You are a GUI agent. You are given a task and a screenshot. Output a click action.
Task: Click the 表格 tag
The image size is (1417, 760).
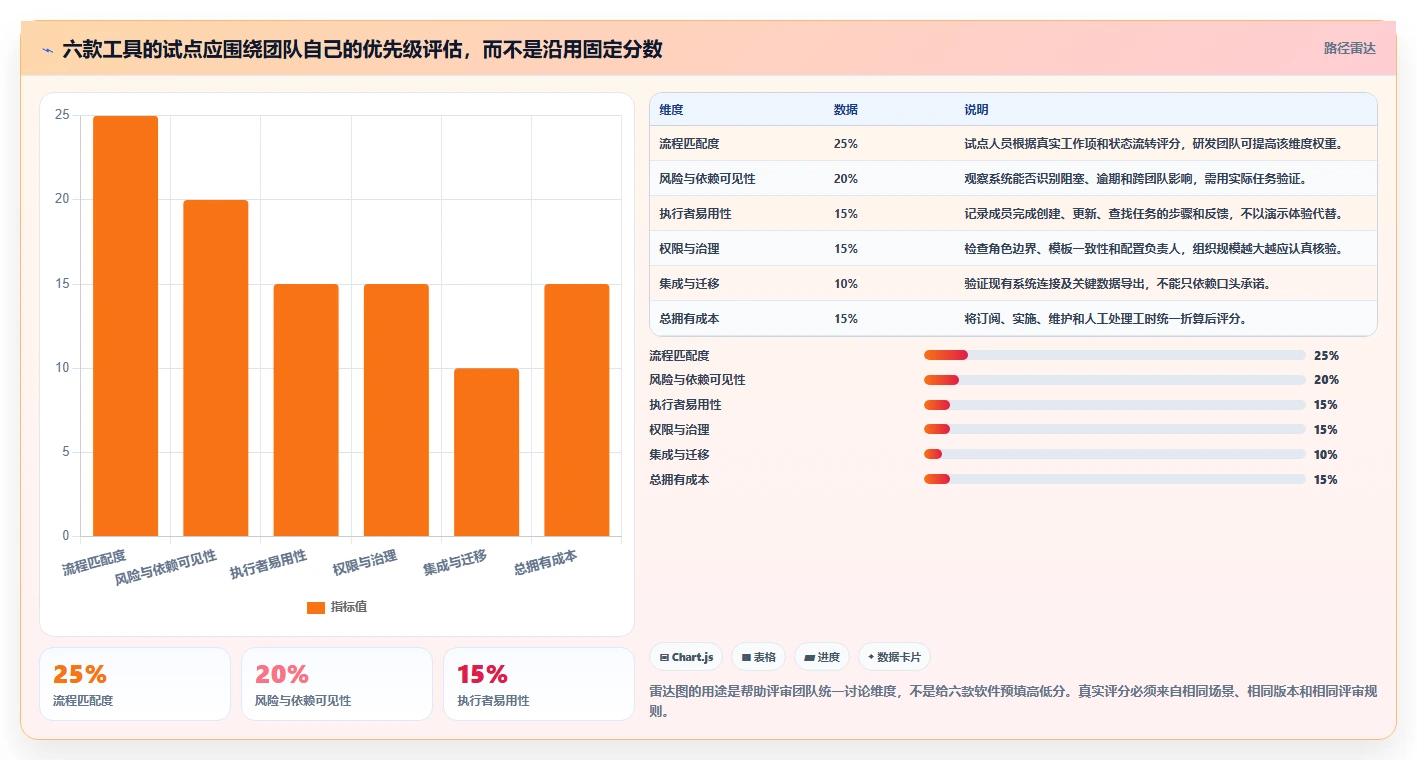pos(759,657)
